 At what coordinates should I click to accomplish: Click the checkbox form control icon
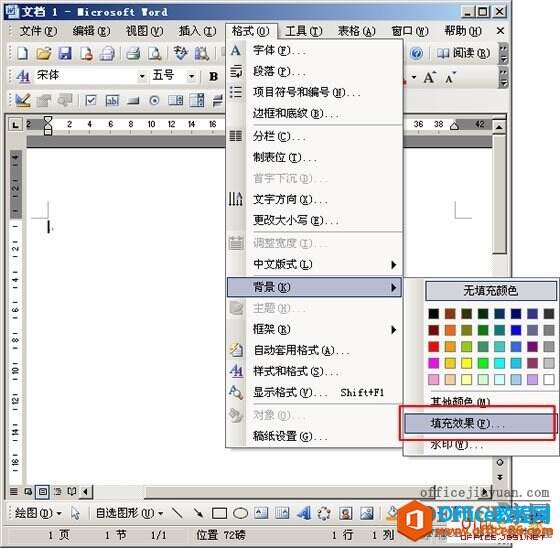[91, 101]
